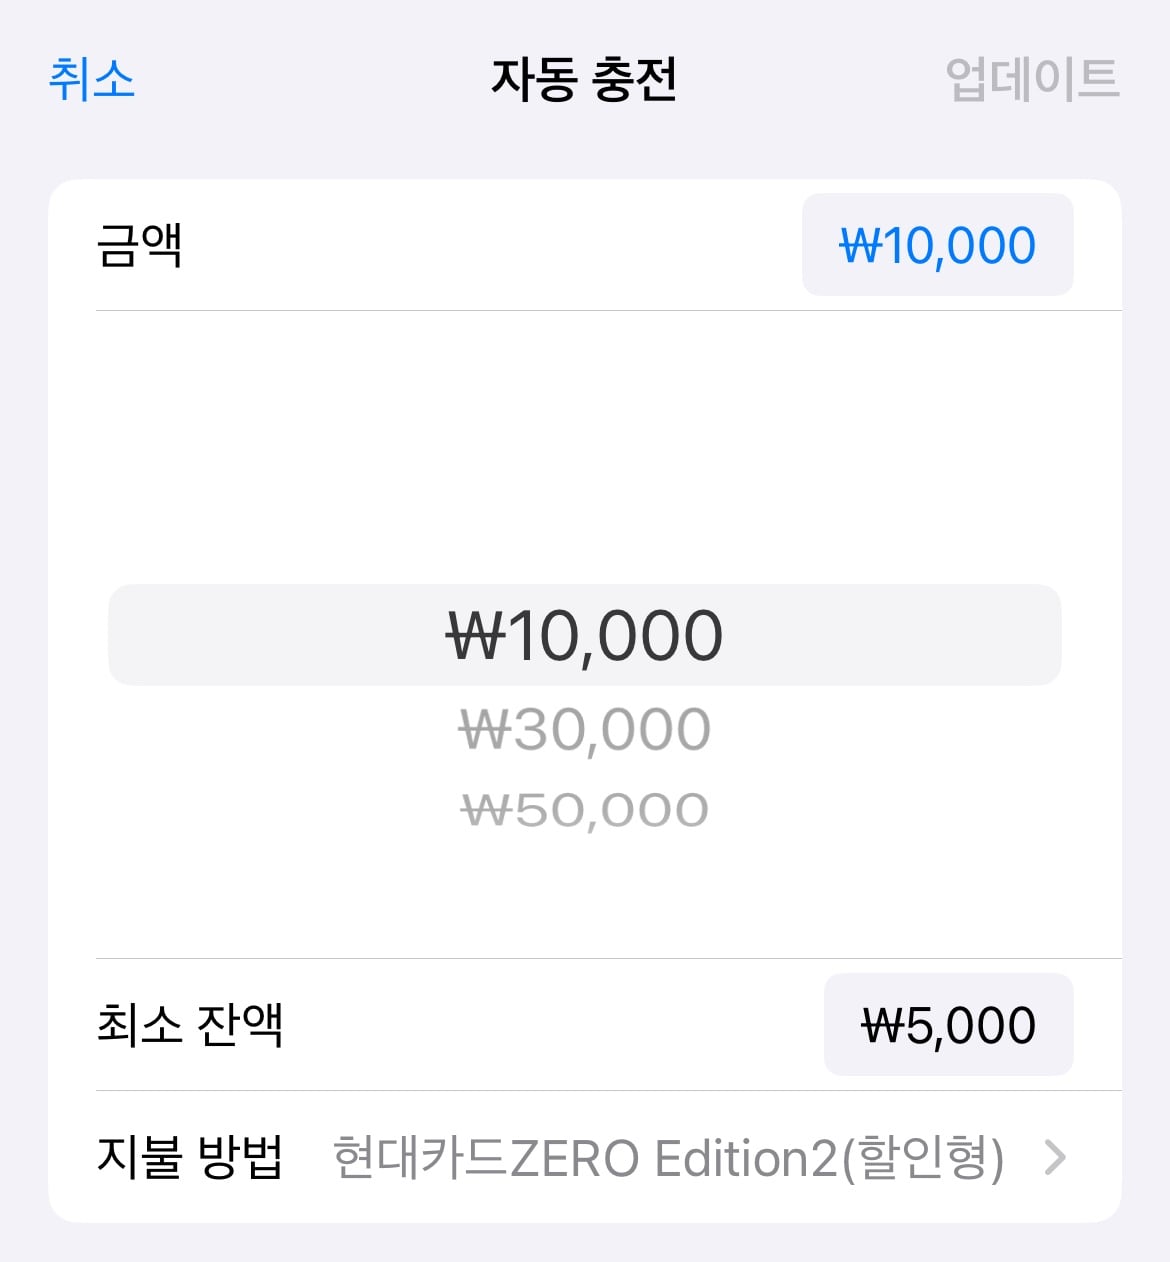The image size is (1170, 1262).
Task: Tap the 자동 충전 screen title
Action: (x=584, y=79)
